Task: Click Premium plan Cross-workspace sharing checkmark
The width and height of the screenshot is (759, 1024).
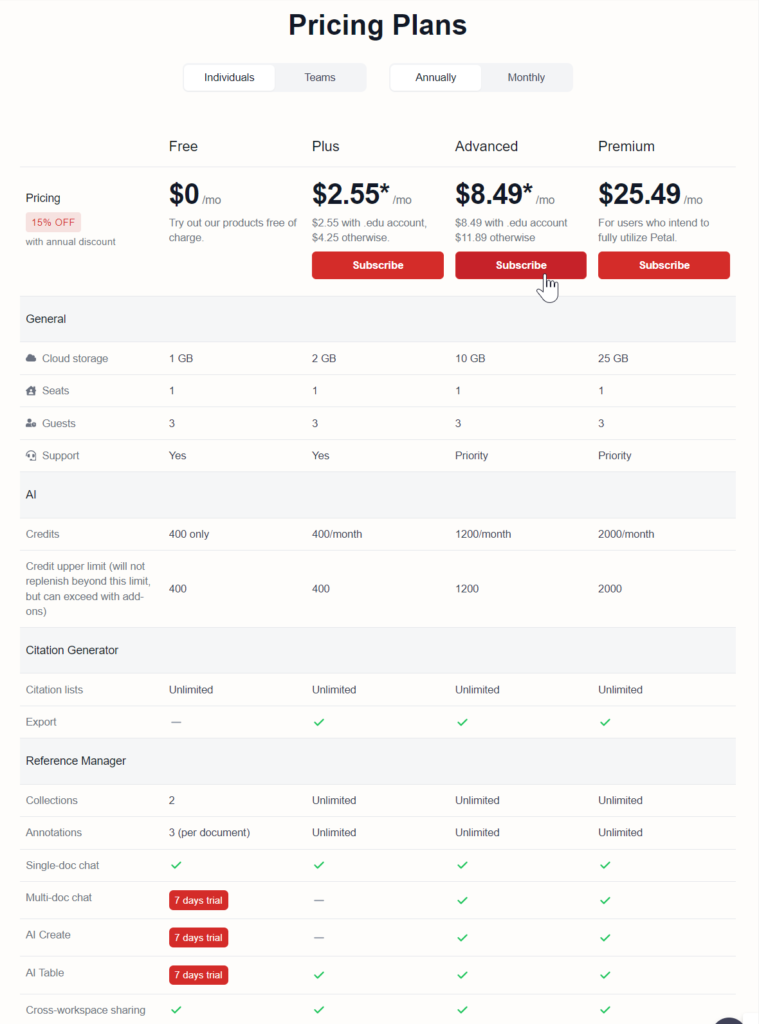Action: [x=605, y=1010]
